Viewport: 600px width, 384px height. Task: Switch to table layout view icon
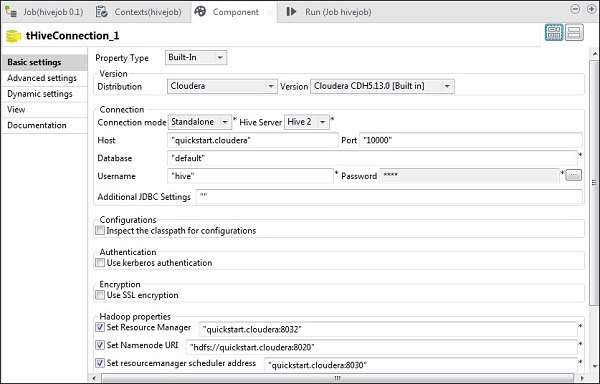click(x=554, y=33)
